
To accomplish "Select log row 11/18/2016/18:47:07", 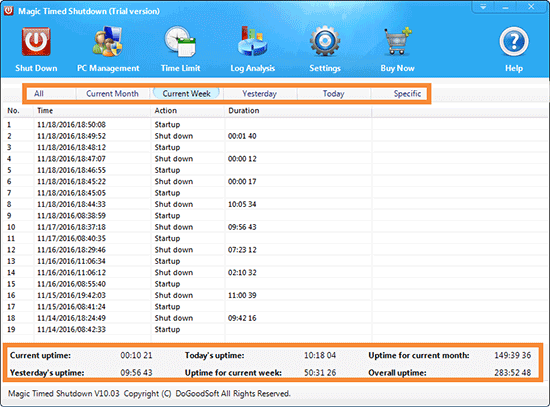I will pos(275,159).
